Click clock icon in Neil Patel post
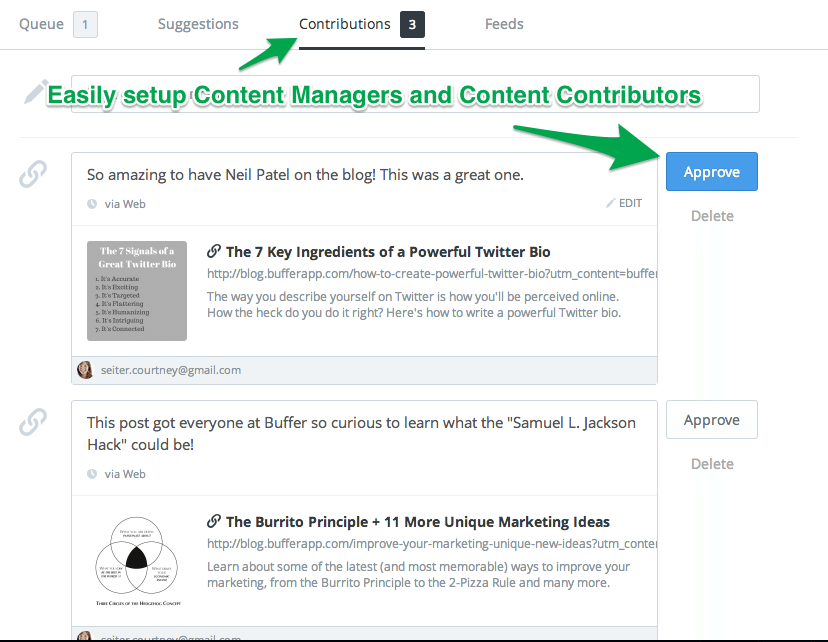Image resolution: width=828 pixels, height=642 pixels. click(x=92, y=204)
